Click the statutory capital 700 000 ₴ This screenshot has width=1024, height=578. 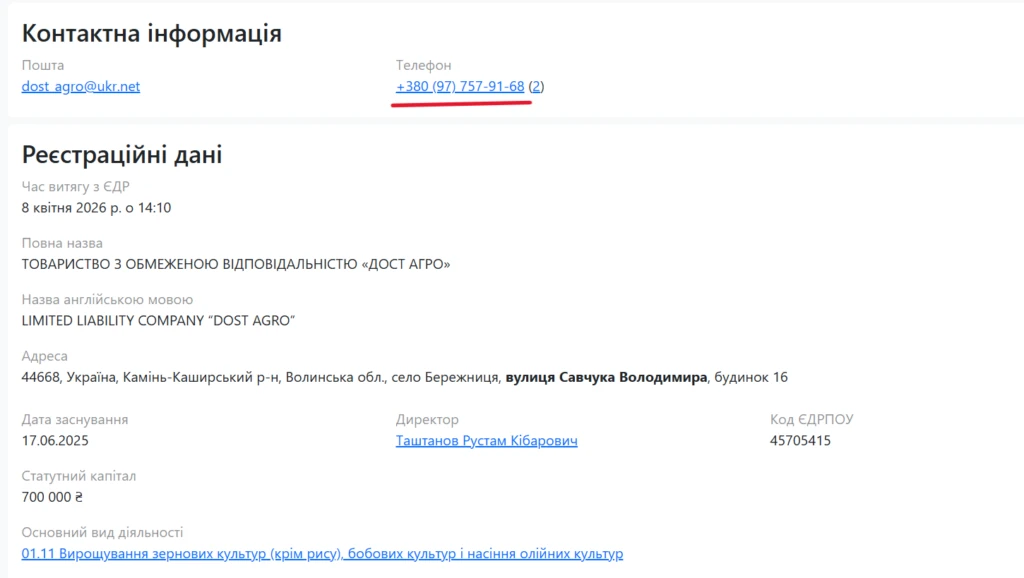click(x=60, y=497)
